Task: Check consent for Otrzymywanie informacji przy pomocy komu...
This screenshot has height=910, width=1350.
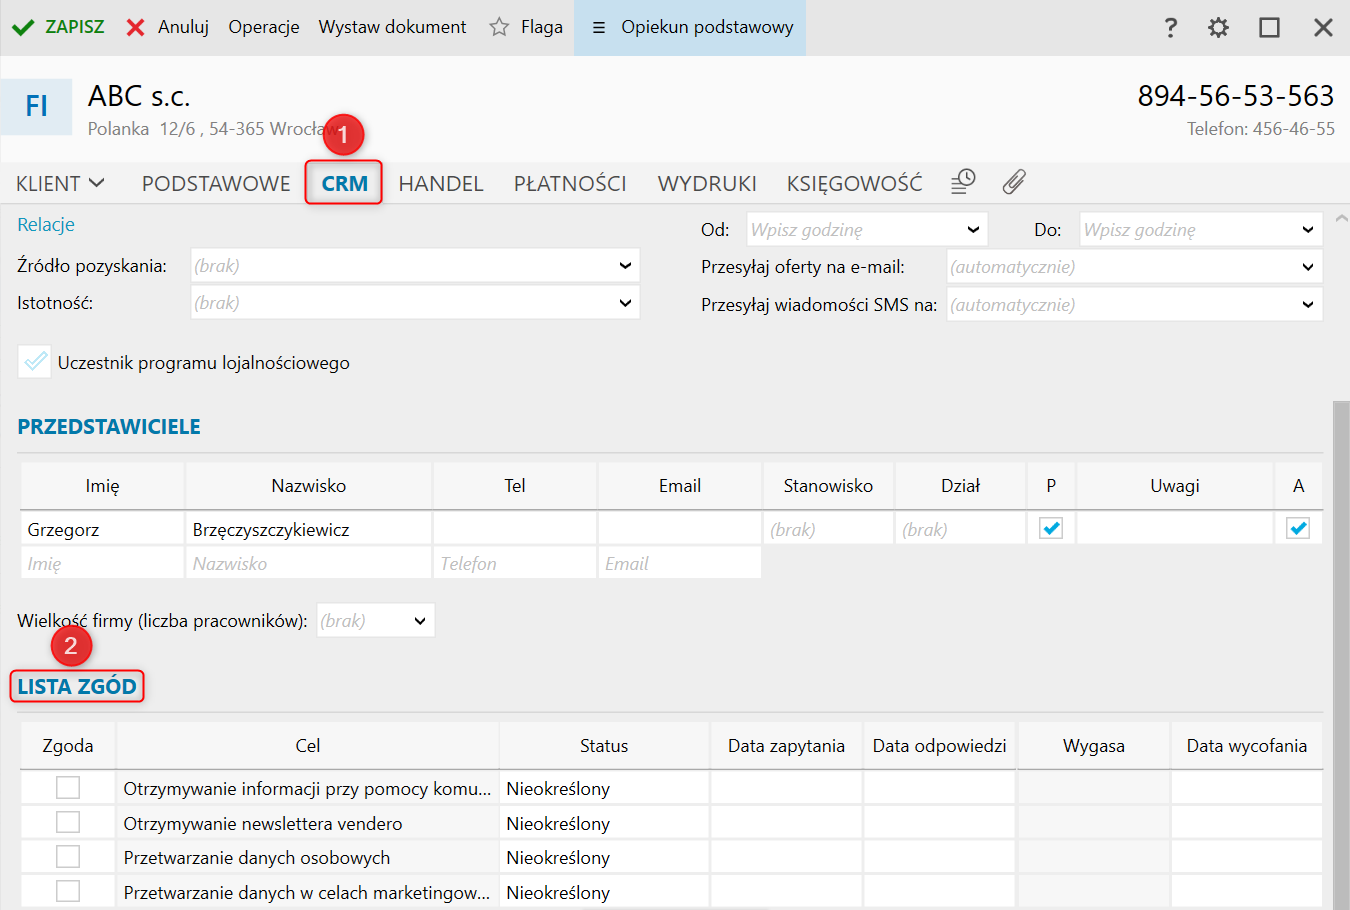Action: point(68,788)
